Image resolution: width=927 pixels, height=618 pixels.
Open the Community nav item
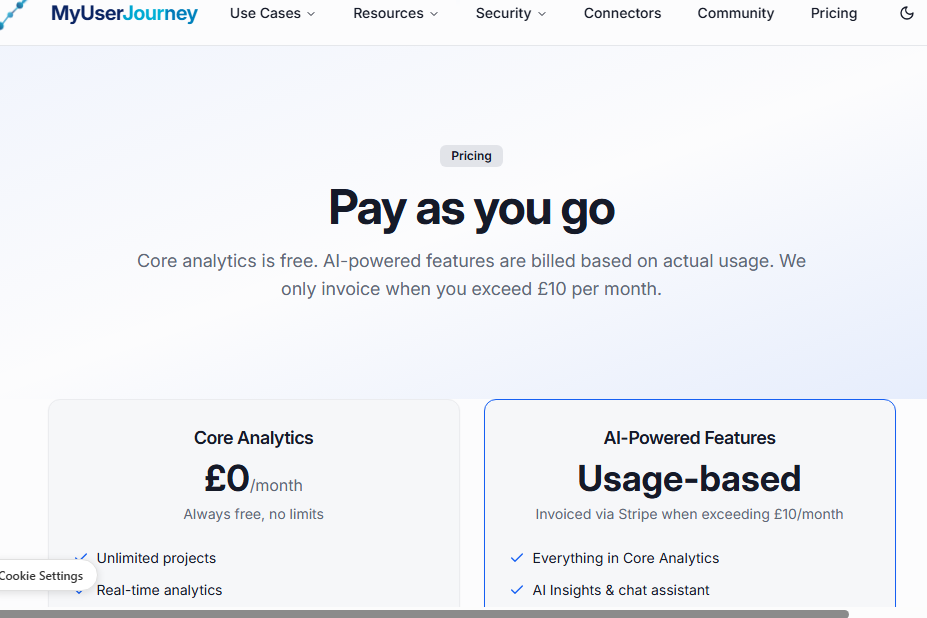pyautogui.click(x=736, y=14)
